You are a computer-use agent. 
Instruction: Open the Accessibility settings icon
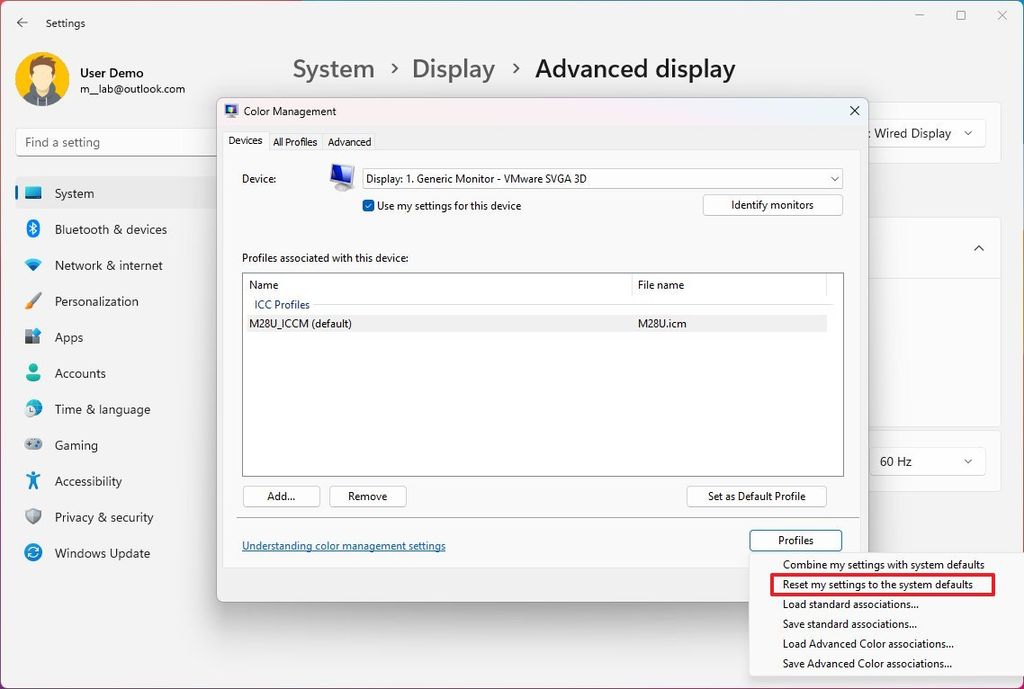pos(34,481)
